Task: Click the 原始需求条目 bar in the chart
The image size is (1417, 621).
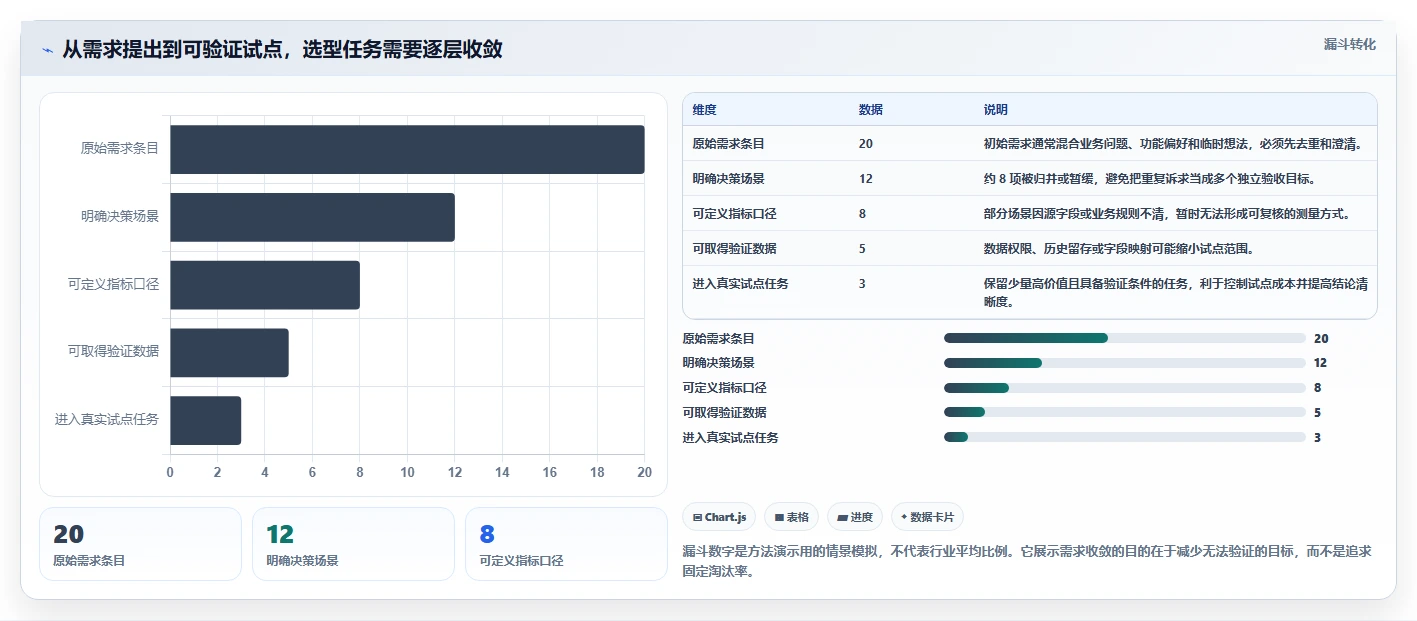Action: click(407, 149)
